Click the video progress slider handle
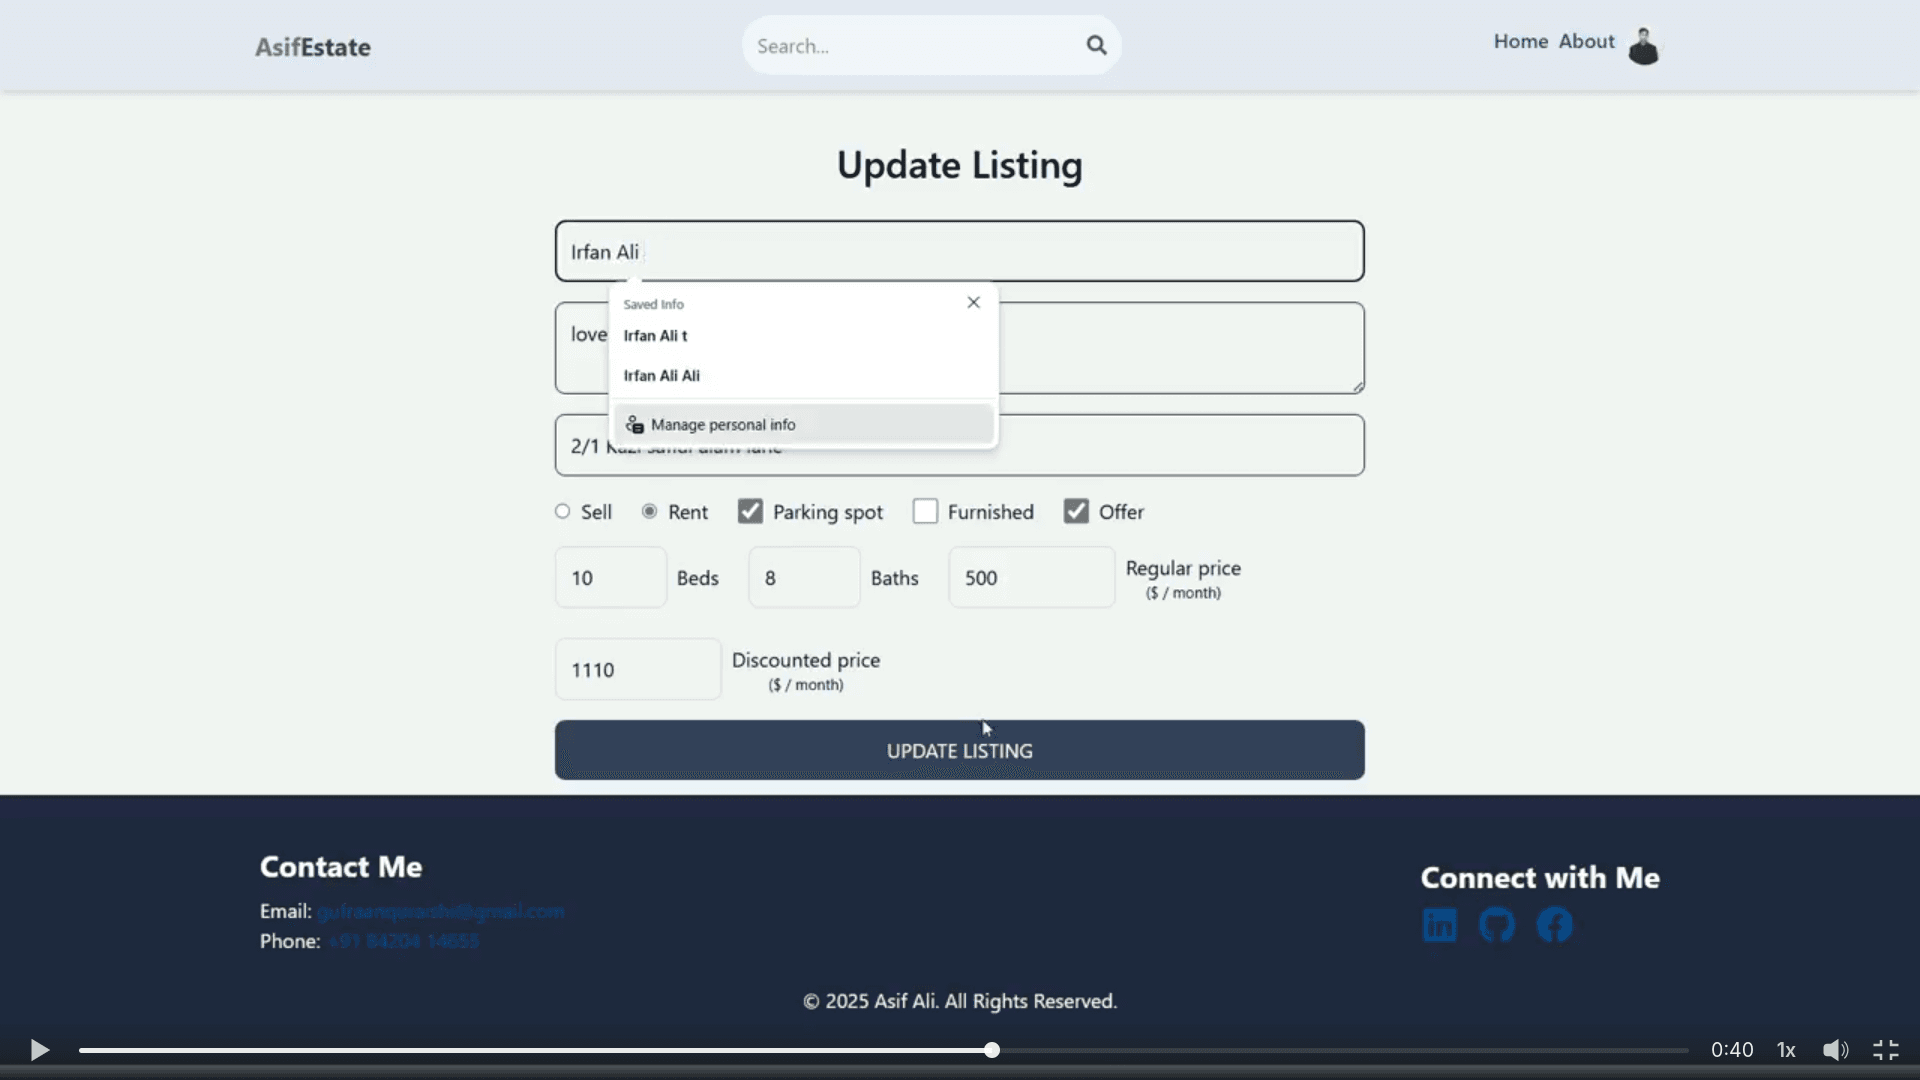The width and height of the screenshot is (1920, 1080). 991,1050
